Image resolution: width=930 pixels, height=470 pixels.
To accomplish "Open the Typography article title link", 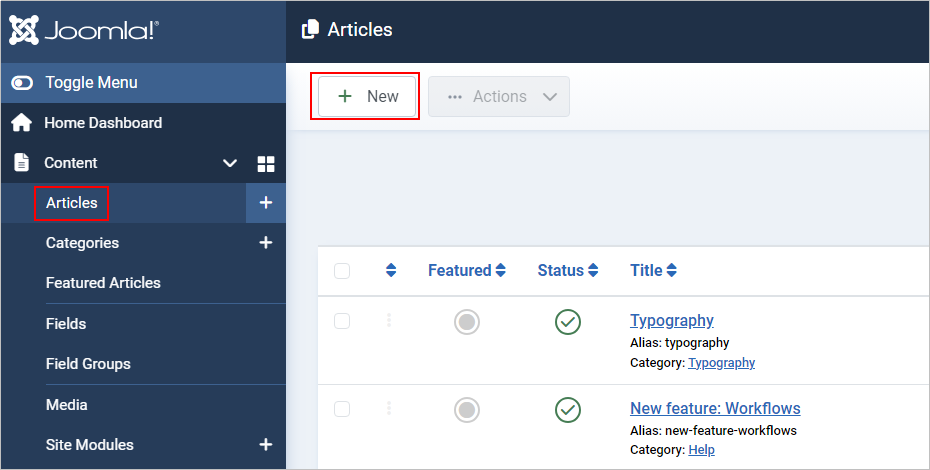I will 671,320.
